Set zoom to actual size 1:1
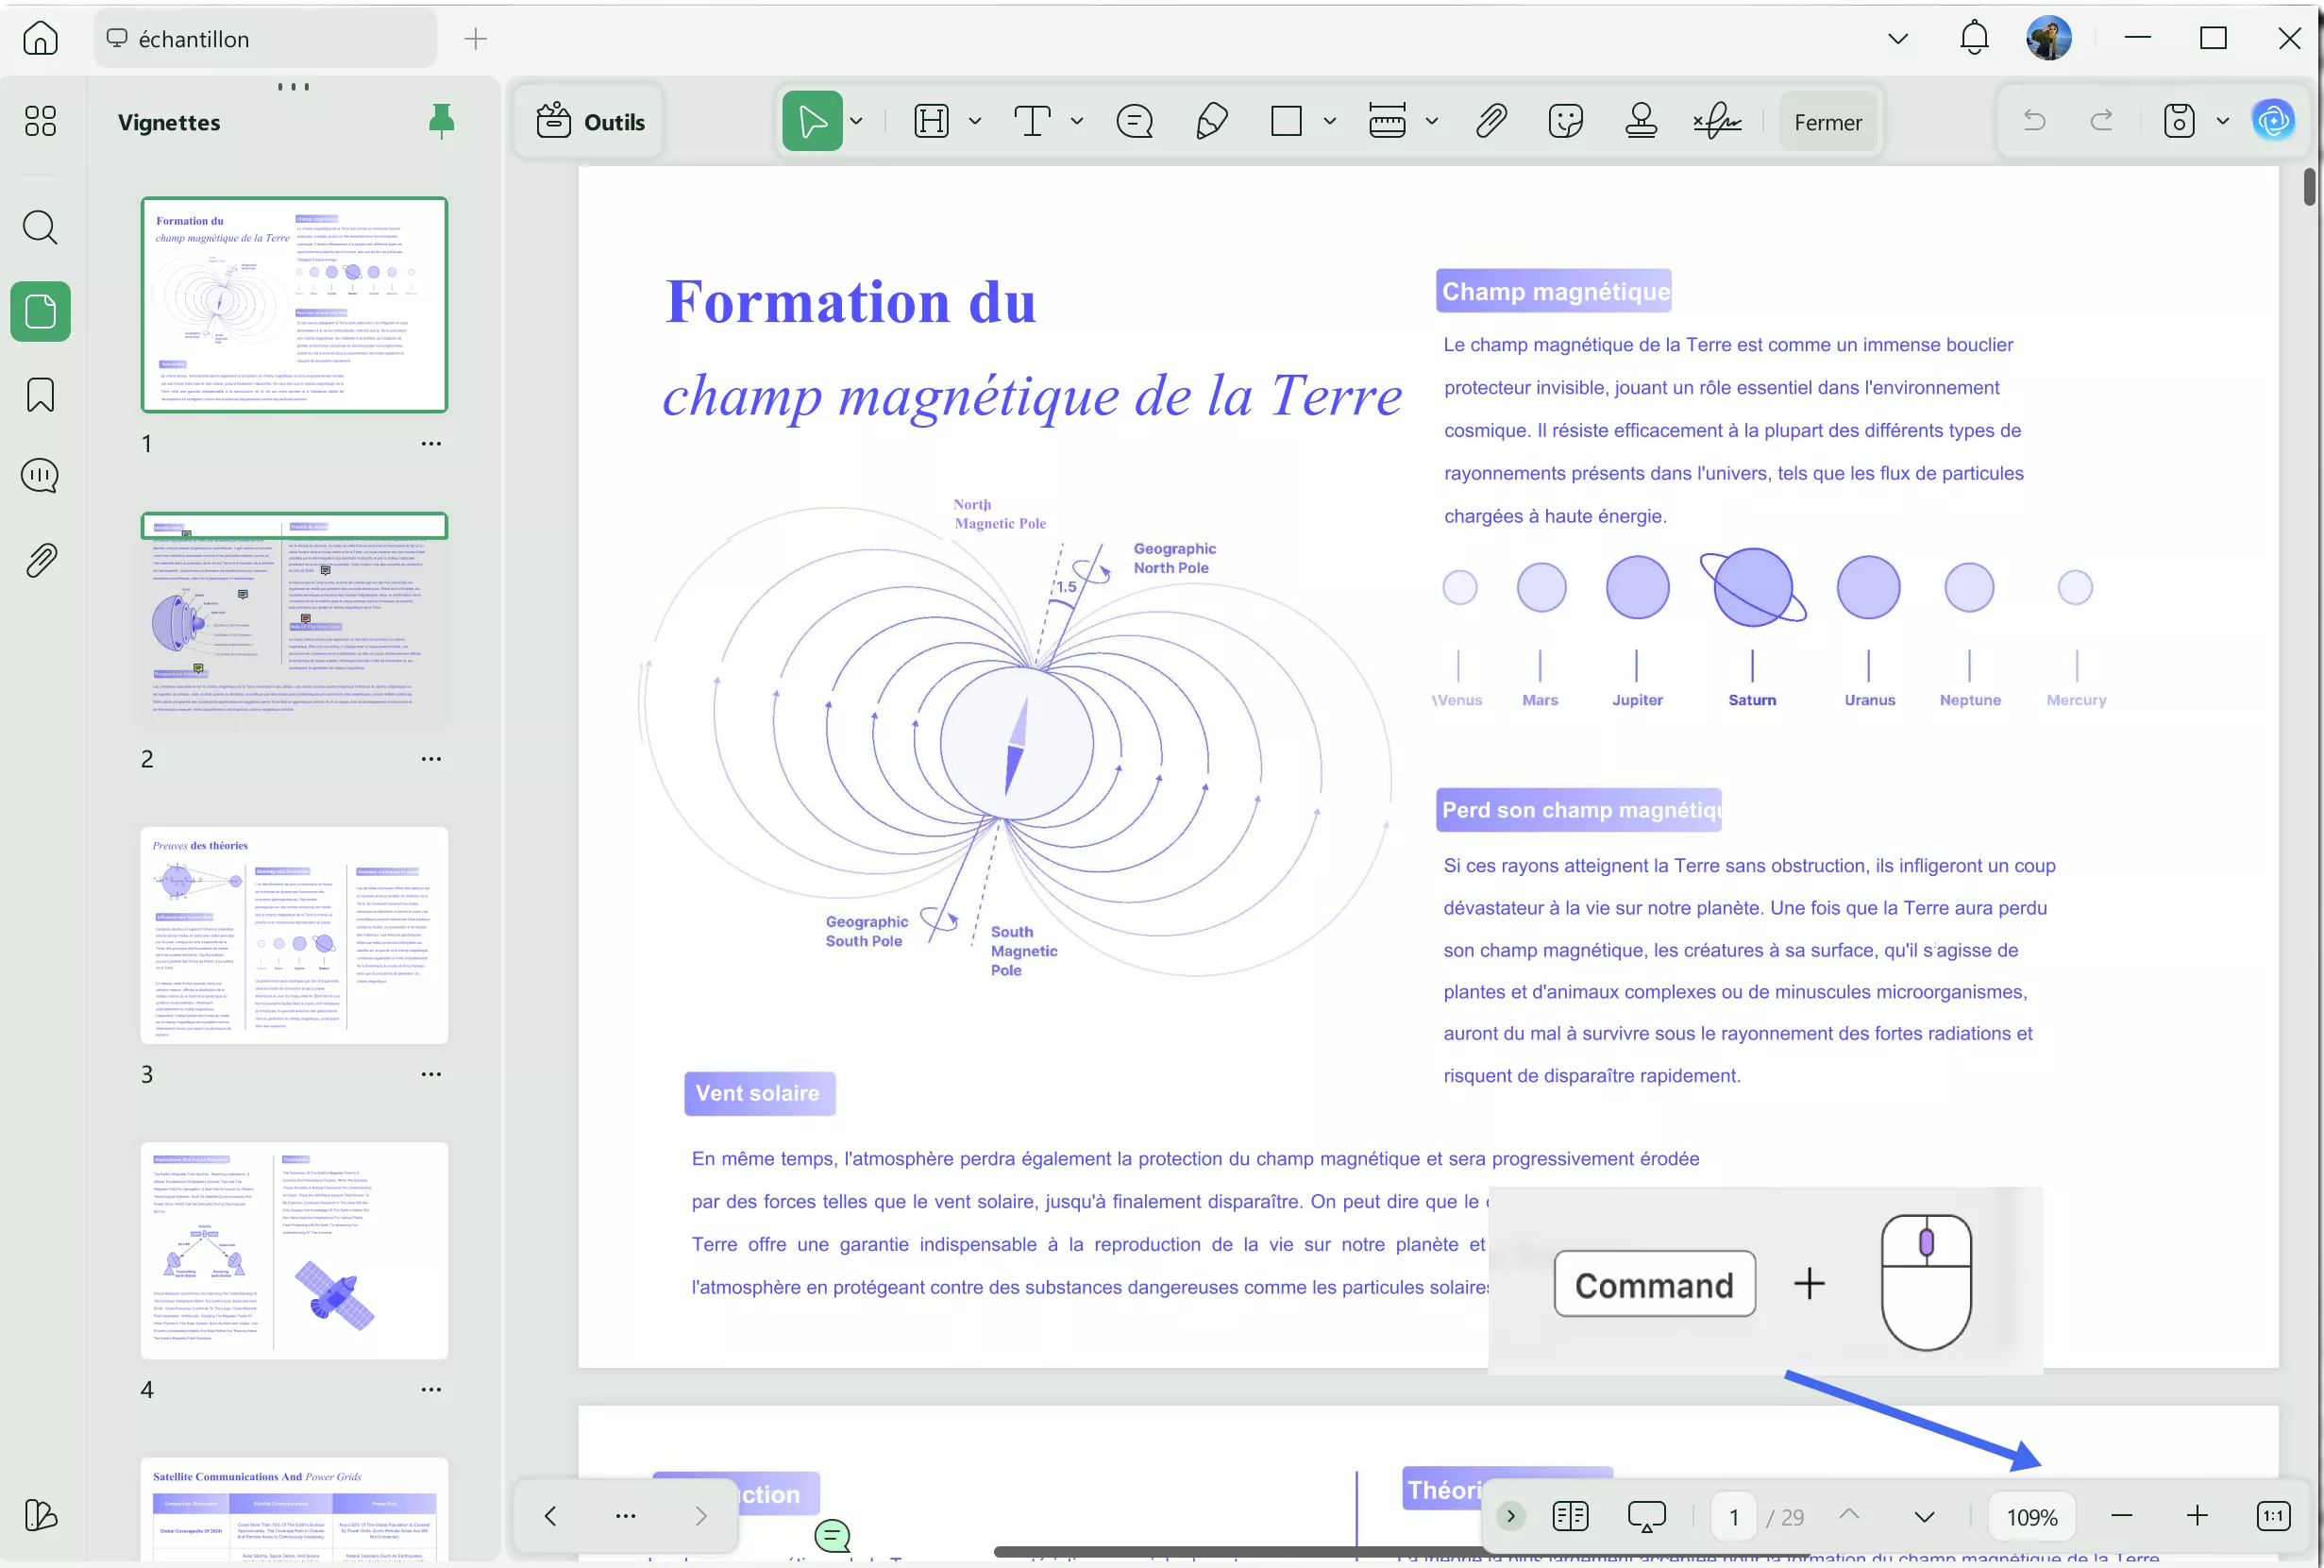2324x1568 pixels. click(x=2273, y=1516)
